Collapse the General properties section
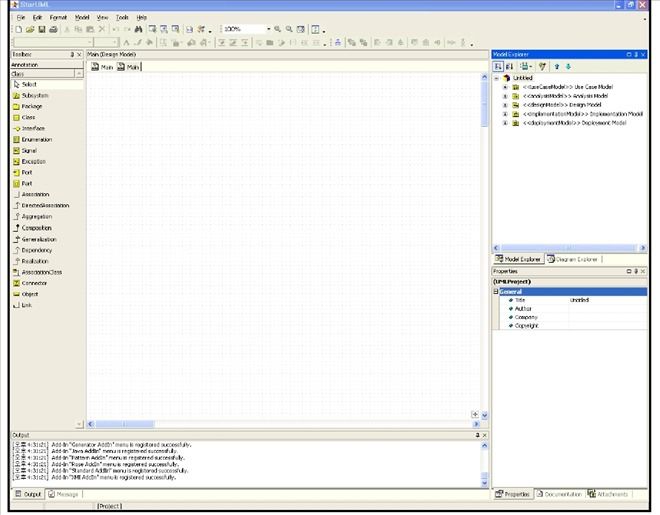 point(496,292)
